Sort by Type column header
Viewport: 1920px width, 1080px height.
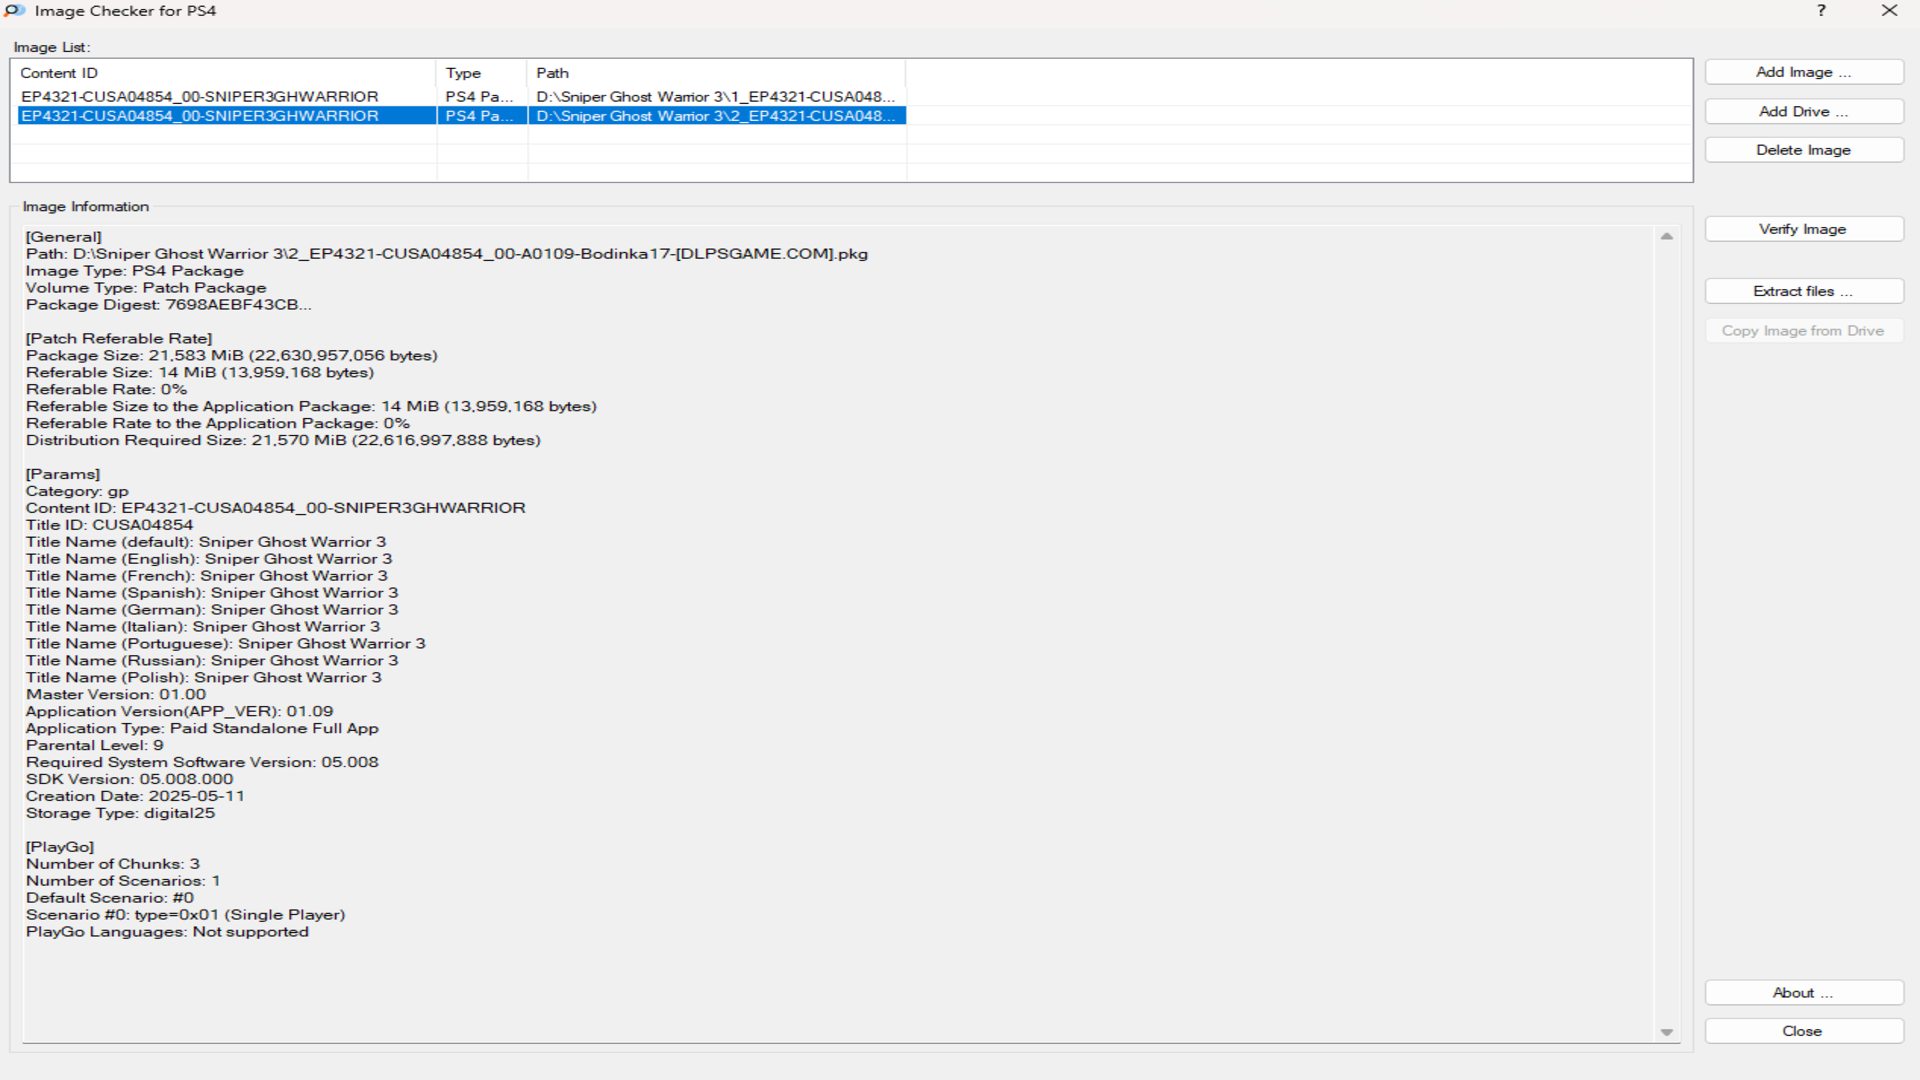tap(480, 73)
